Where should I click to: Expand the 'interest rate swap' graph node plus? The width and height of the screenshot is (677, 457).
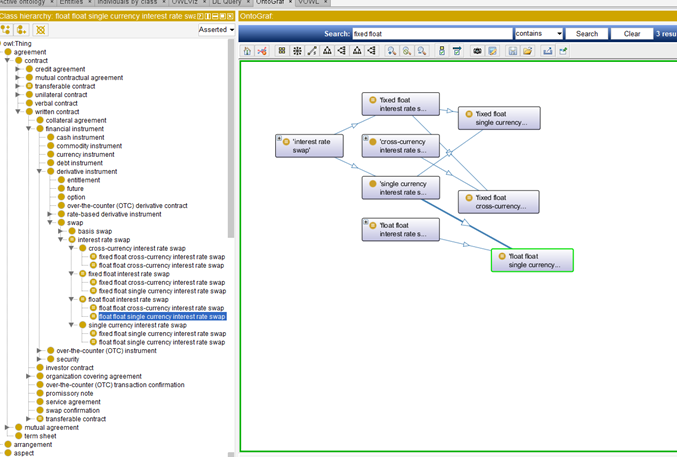(279, 138)
